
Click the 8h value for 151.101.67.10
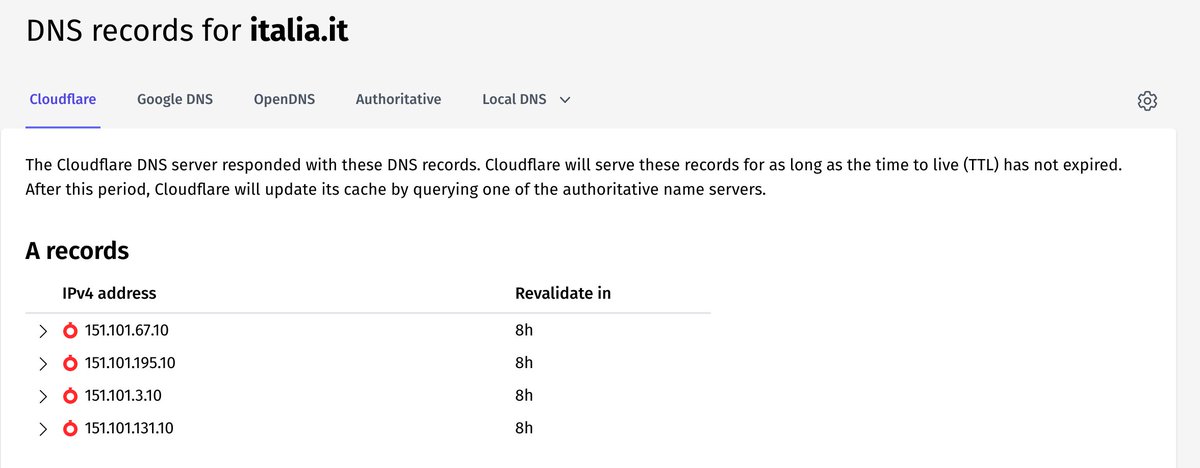click(x=524, y=330)
